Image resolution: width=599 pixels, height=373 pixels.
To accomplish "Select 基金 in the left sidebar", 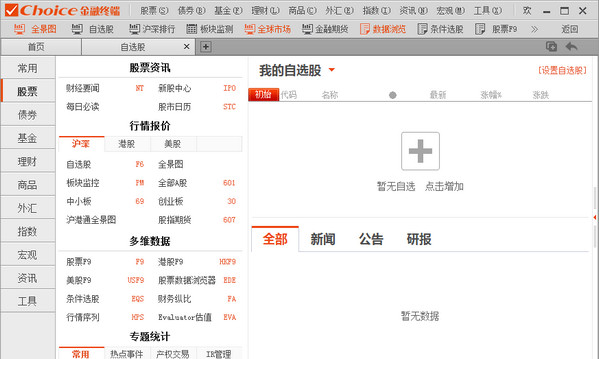I will coord(28,138).
